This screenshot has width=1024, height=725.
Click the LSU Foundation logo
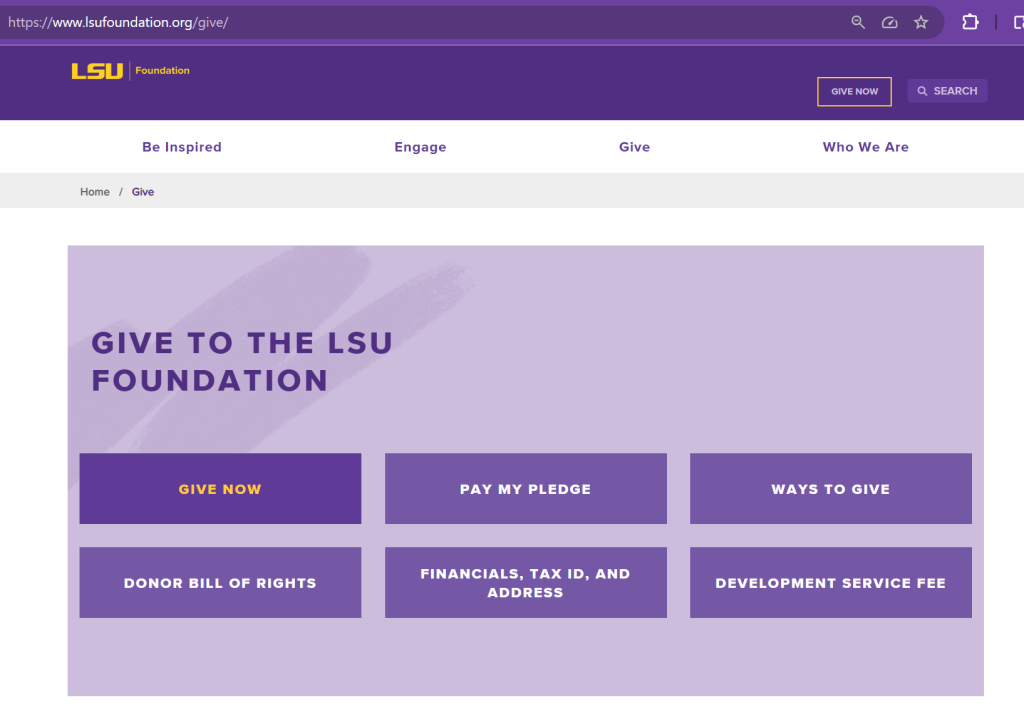(x=130, y=71)
